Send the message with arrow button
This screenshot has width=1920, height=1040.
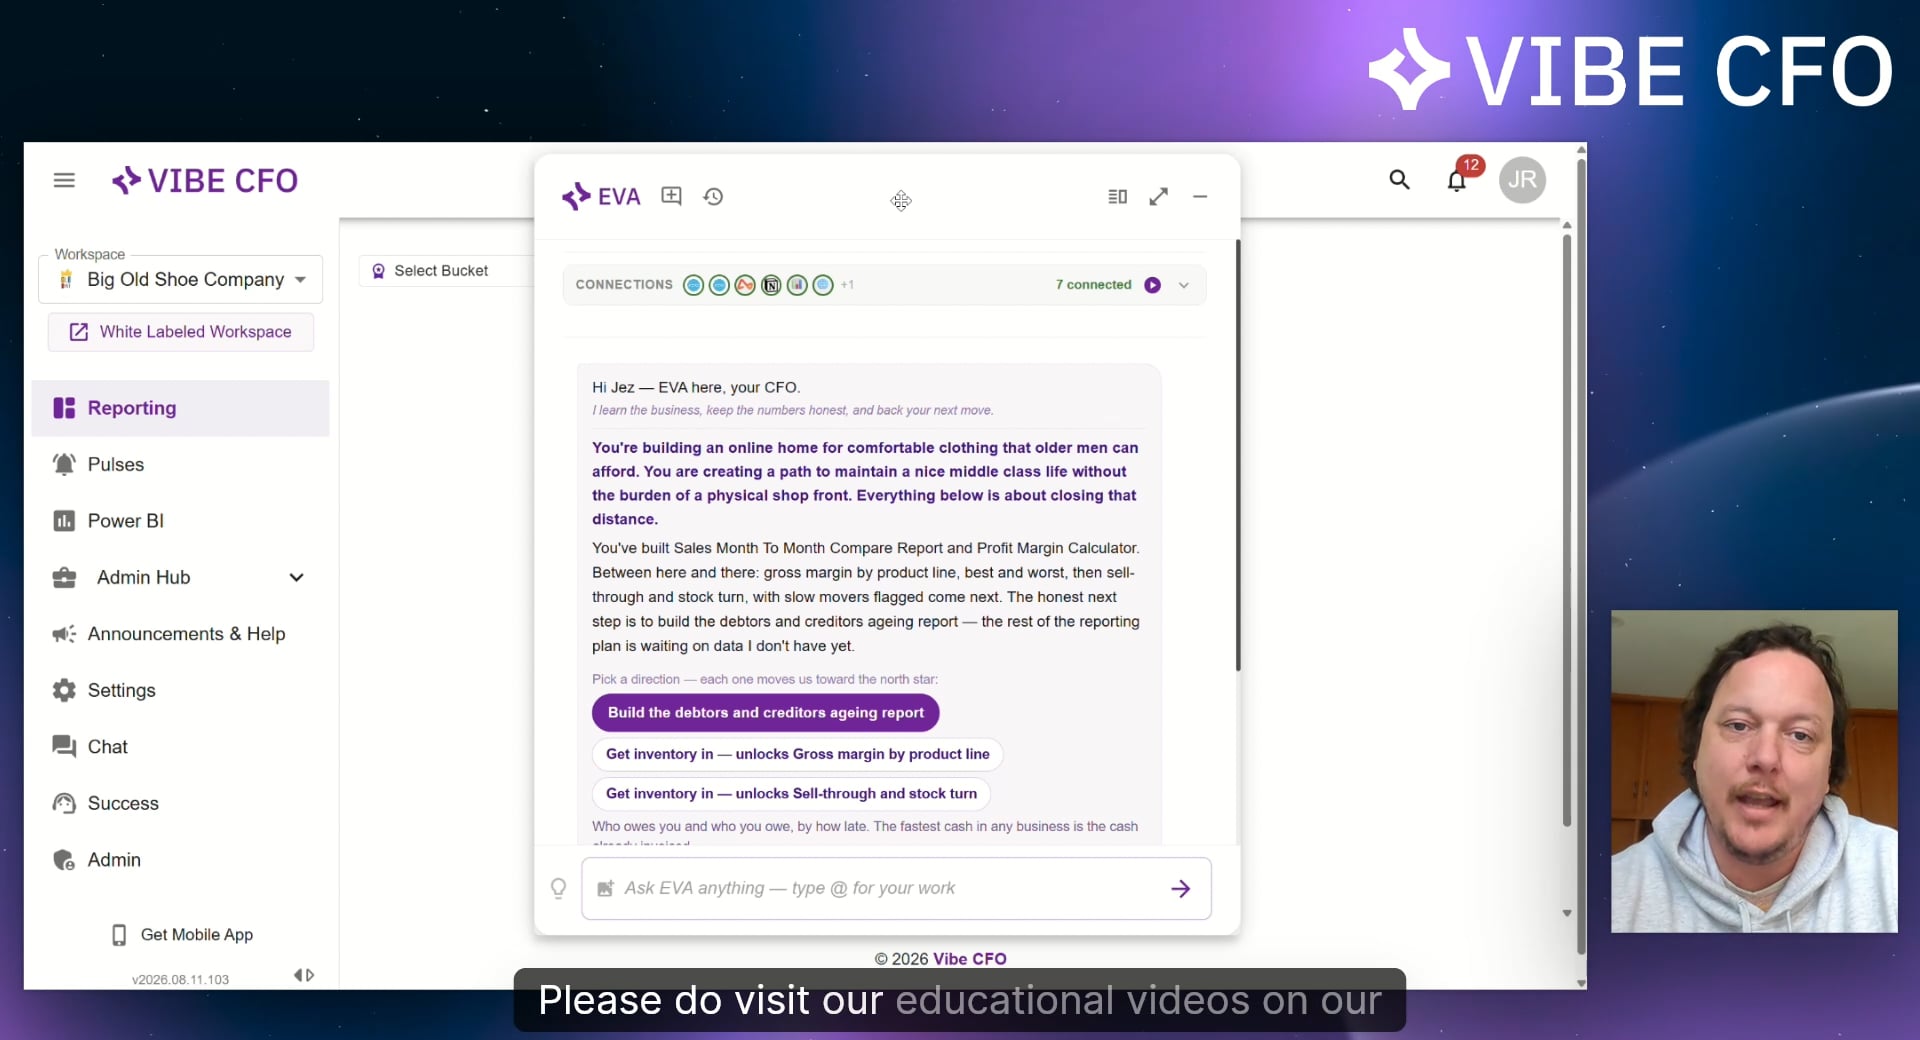(x=1181, y=888)
